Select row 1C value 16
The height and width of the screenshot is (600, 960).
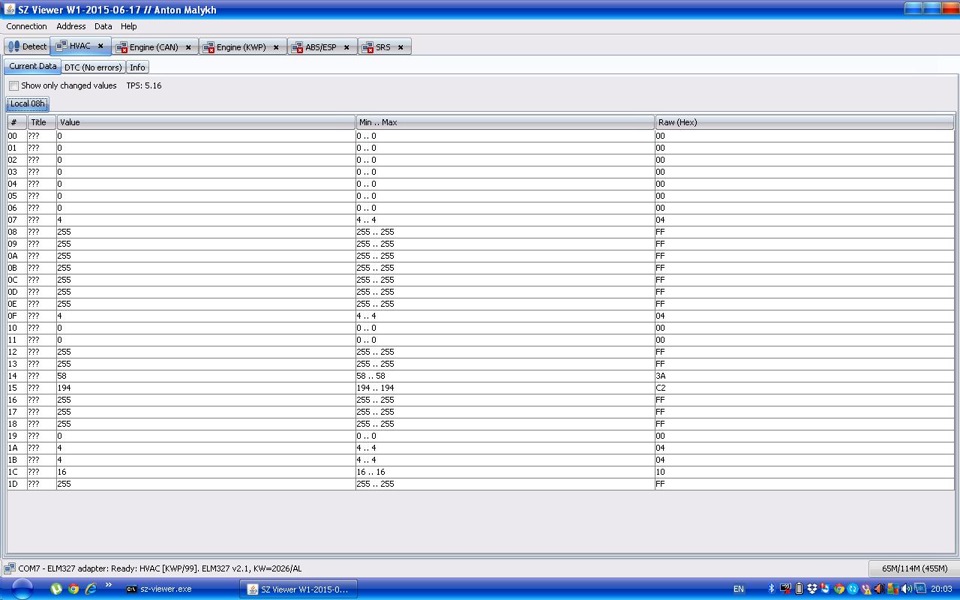206,472
